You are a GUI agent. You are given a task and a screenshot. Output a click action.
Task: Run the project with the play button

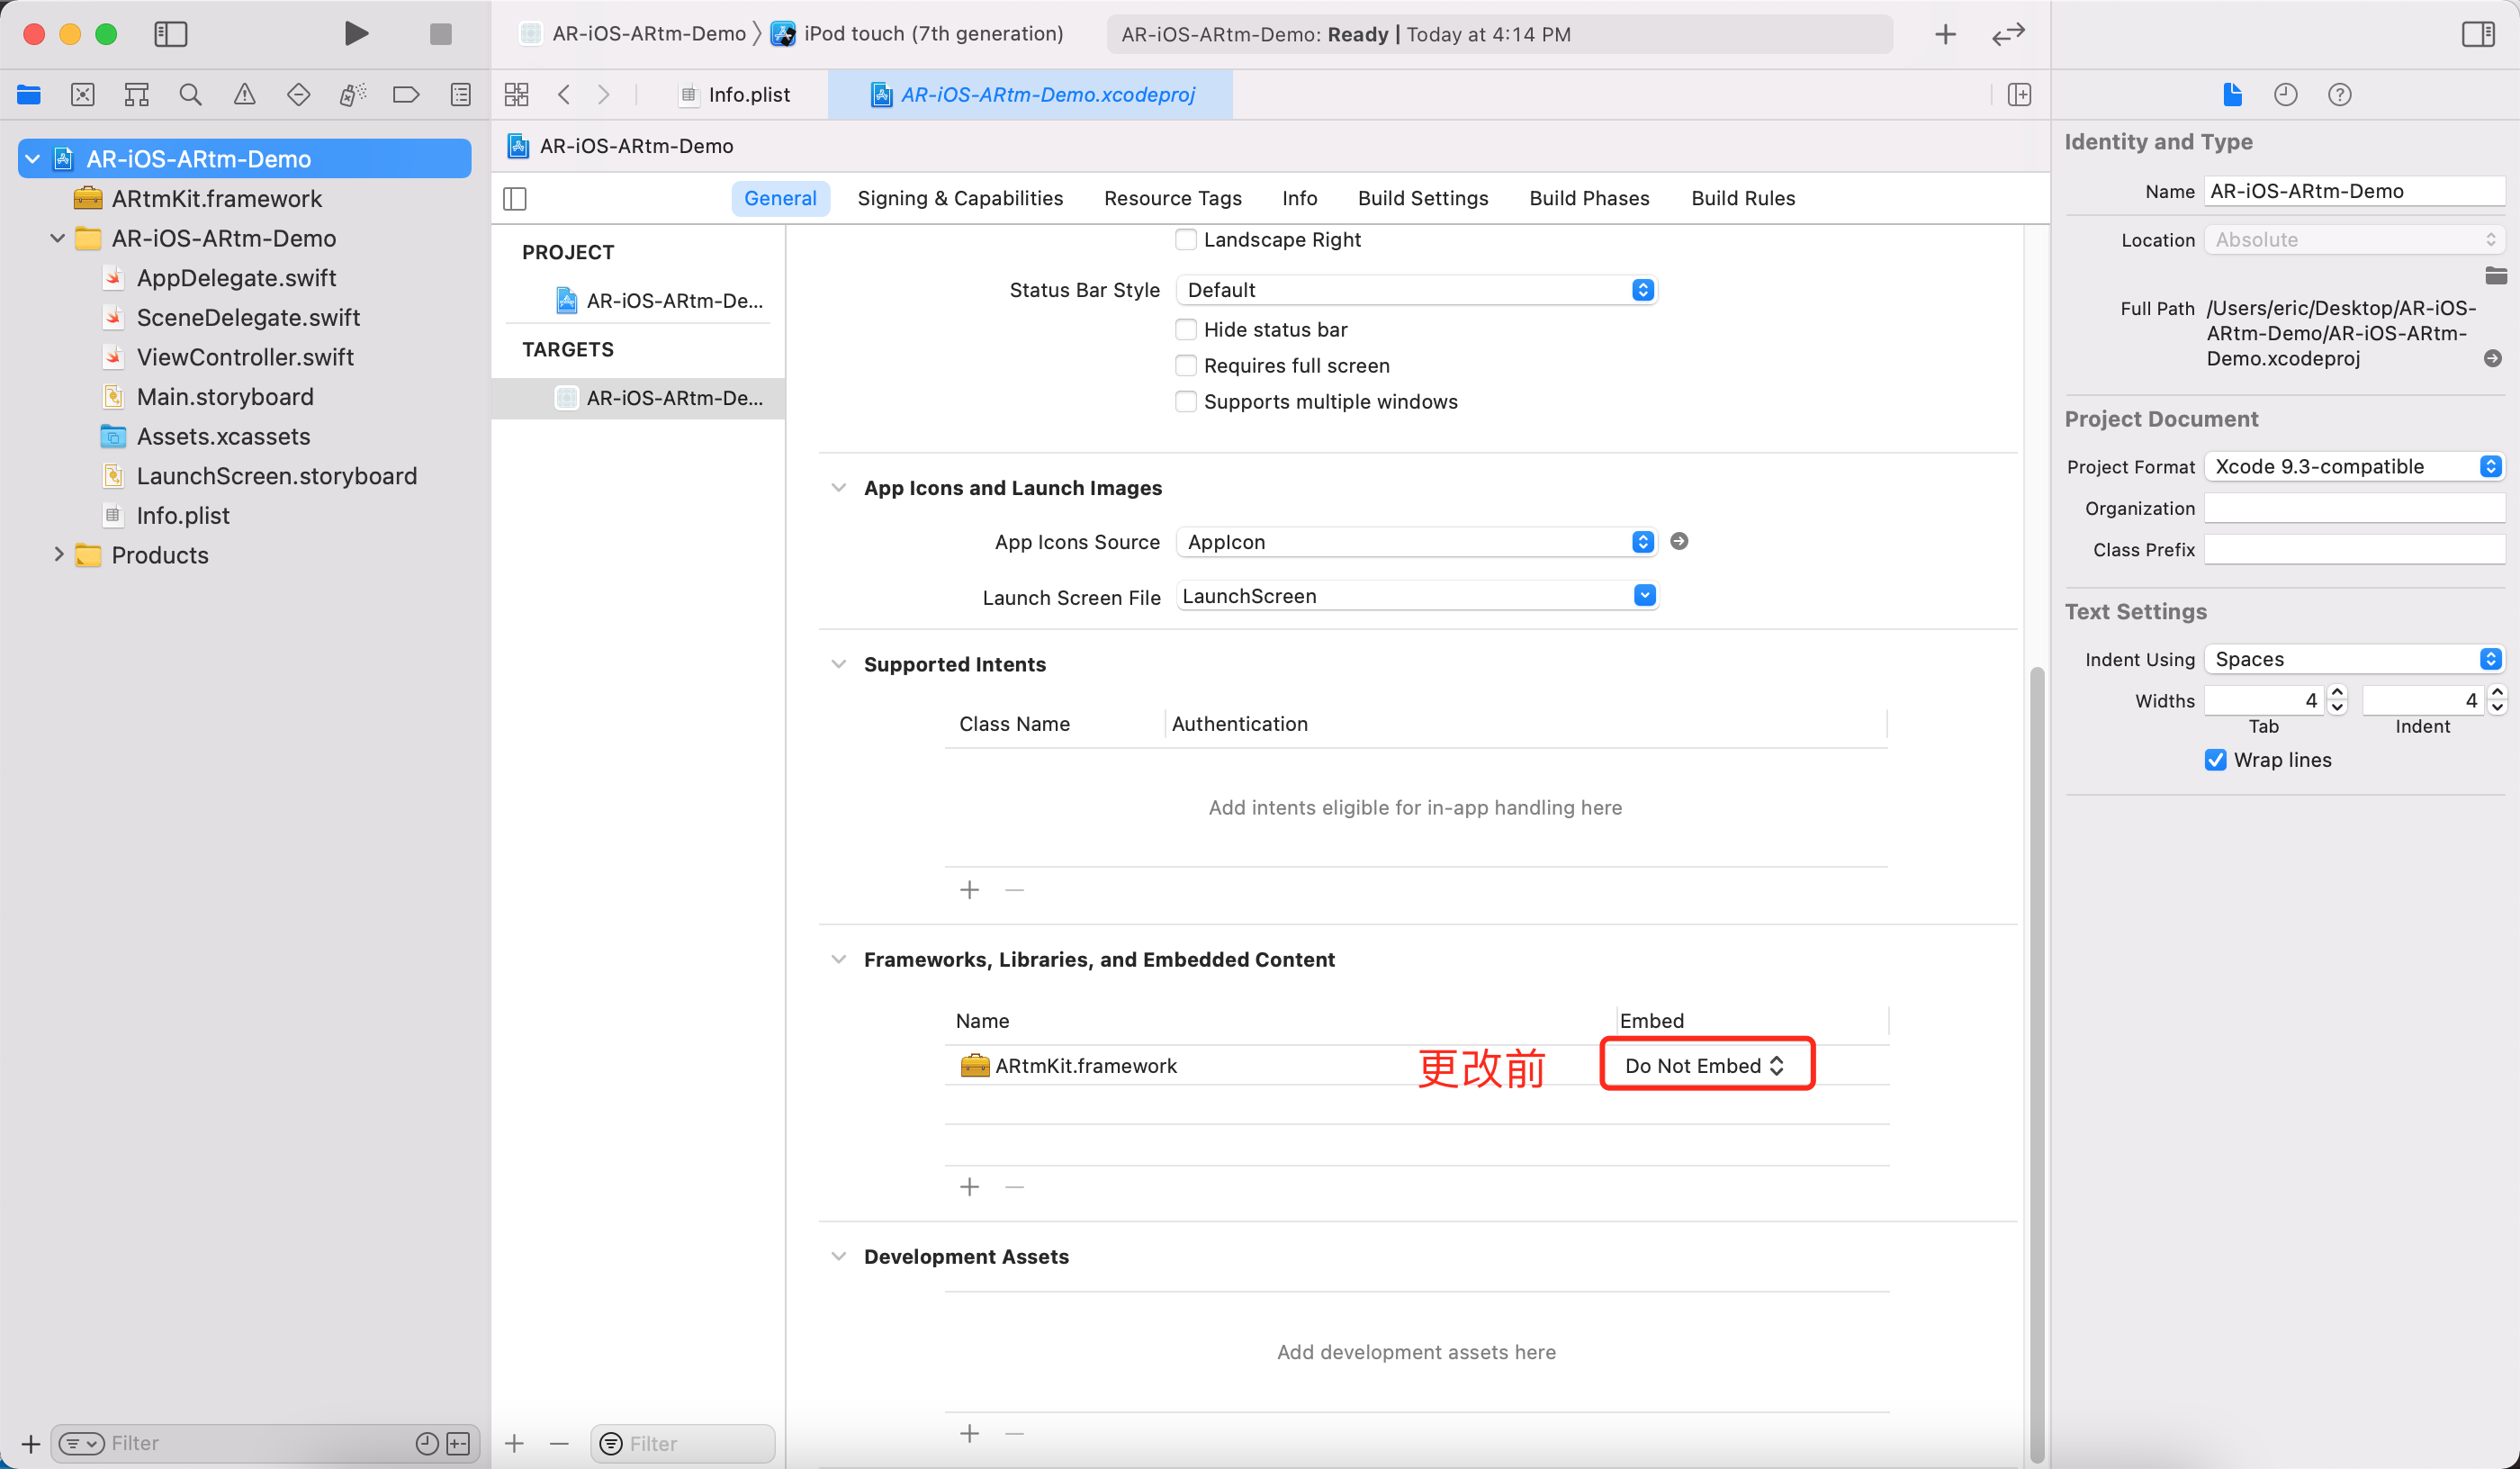click(356, 34)
